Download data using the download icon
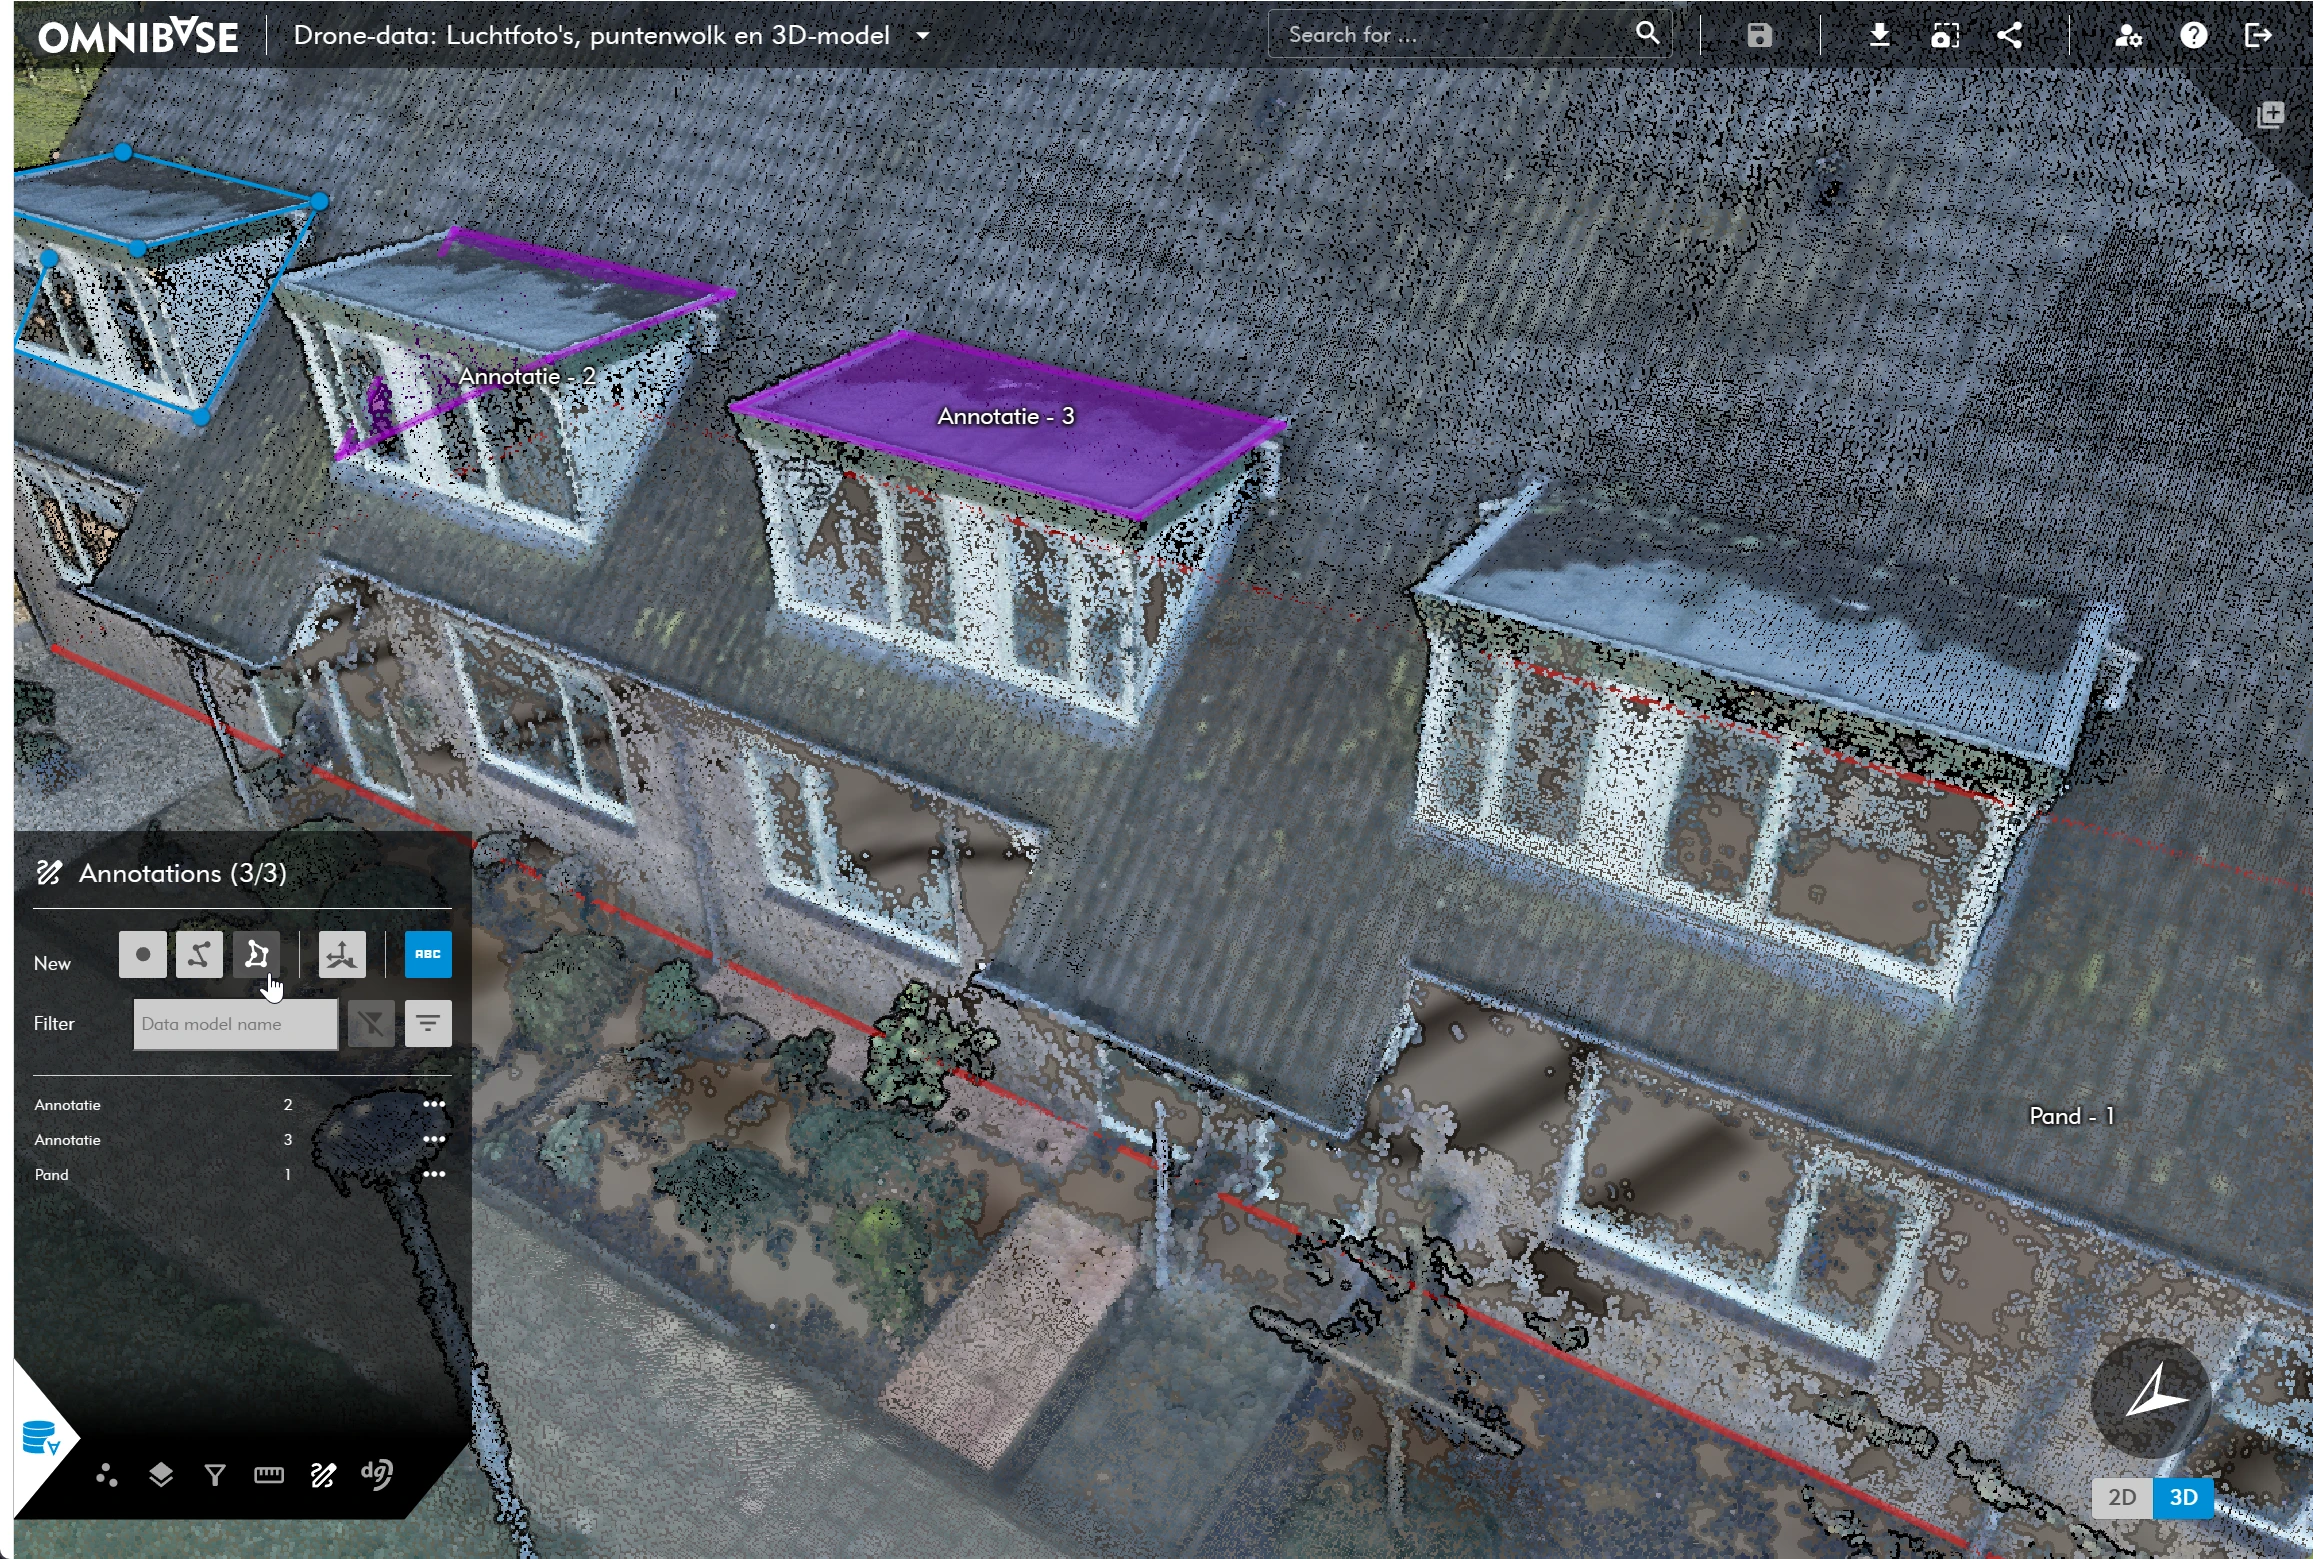Viewport: 2313px width, 1559px height. point(1879,35)
